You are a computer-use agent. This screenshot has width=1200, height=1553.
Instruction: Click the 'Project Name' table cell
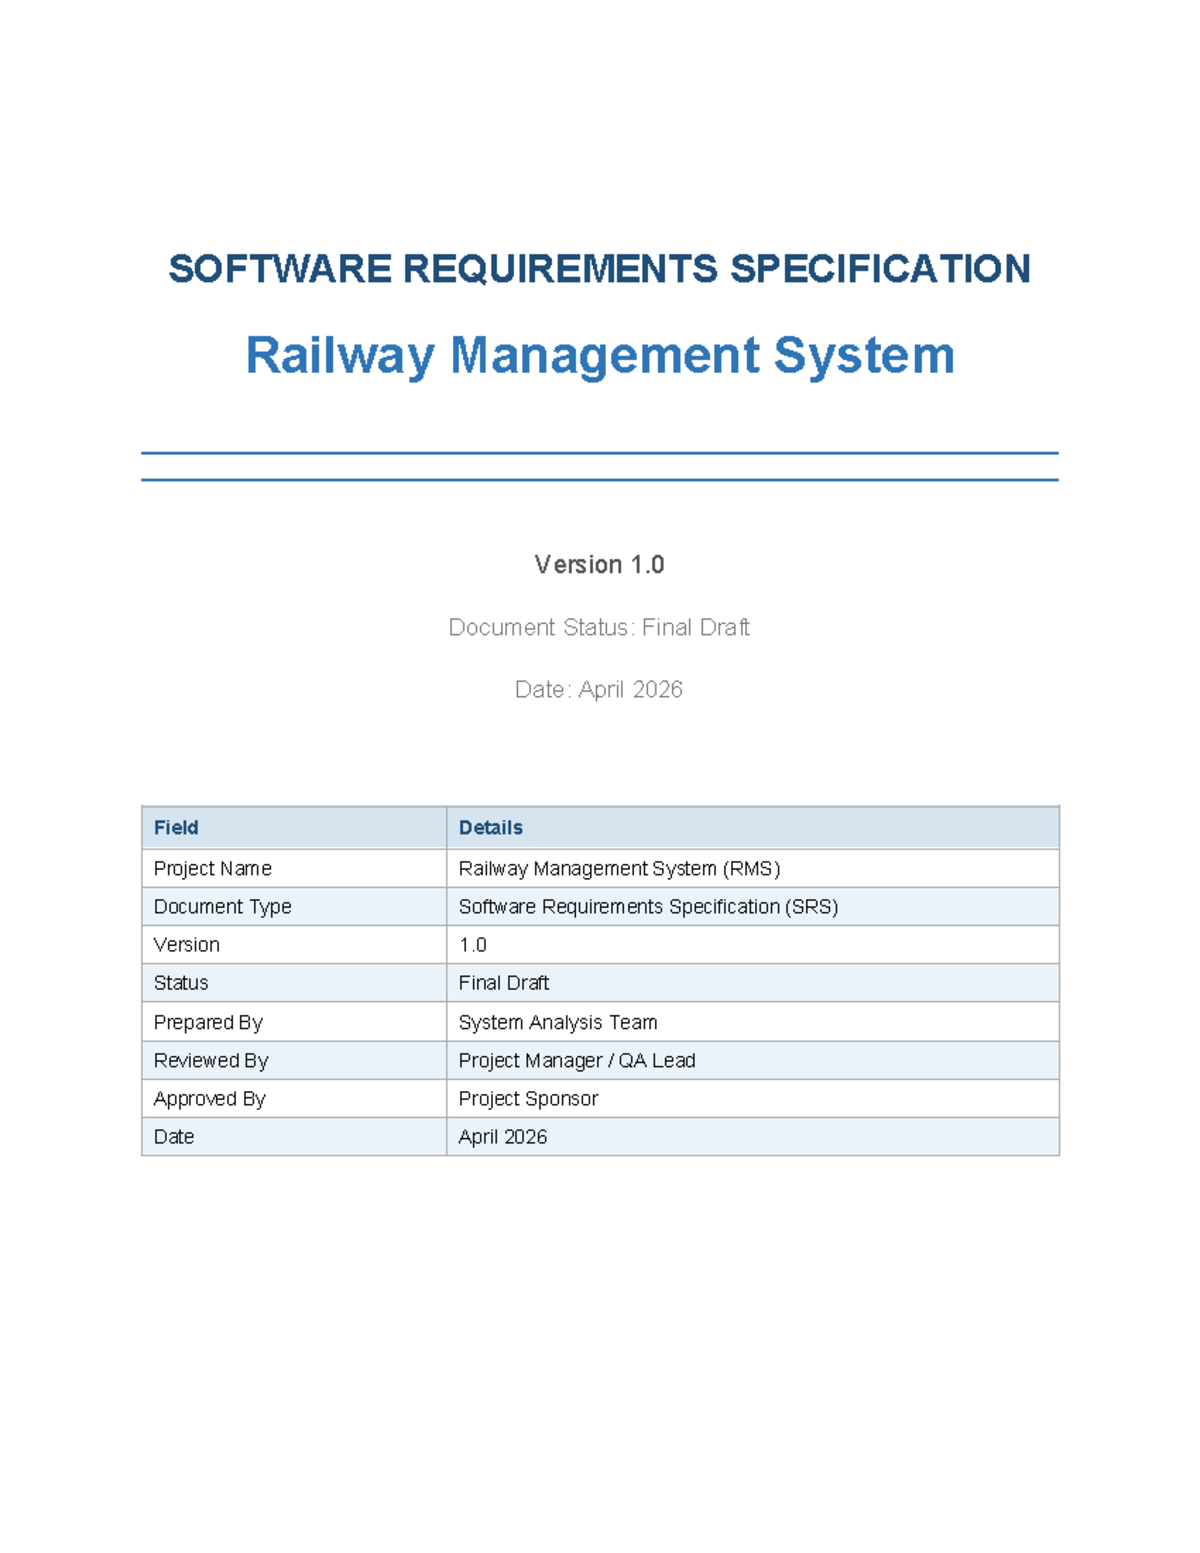click(x=294, y=868)
